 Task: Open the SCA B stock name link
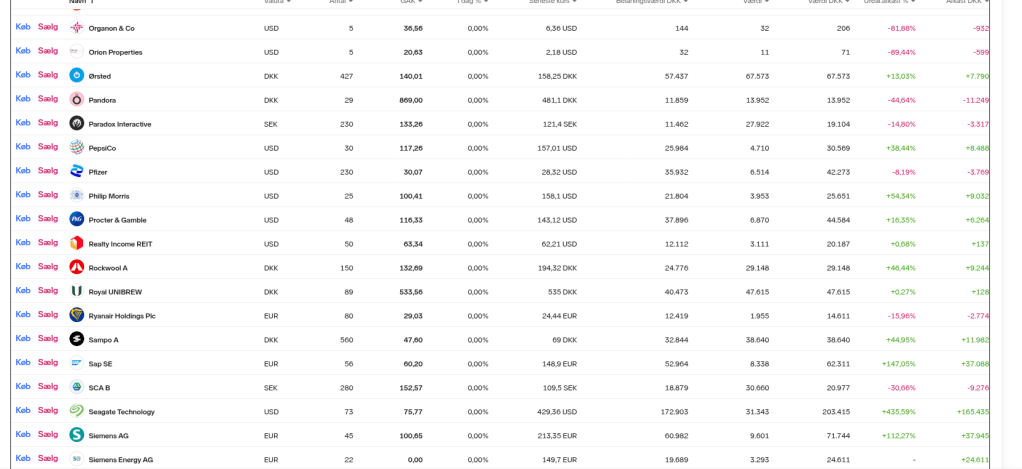tap(99, 388)
